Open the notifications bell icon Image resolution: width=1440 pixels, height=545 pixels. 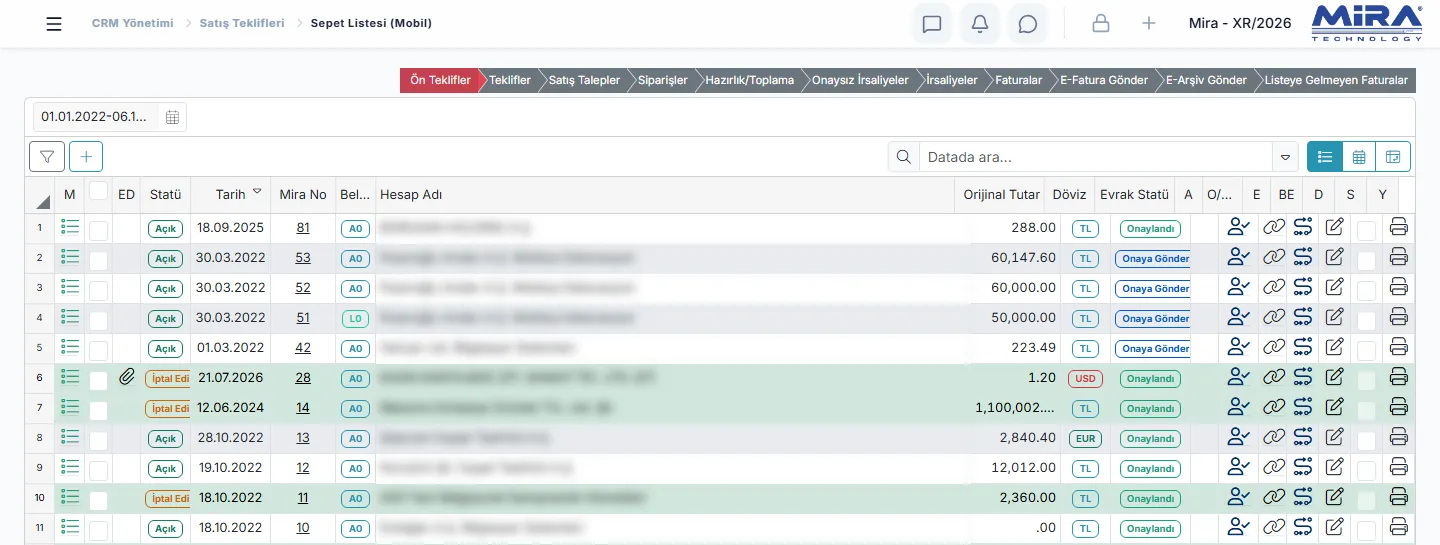point(980,24)
